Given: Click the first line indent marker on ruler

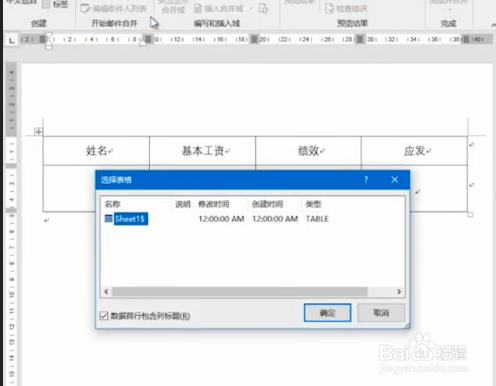Looking at the screenshot, I should coord(49,35).
